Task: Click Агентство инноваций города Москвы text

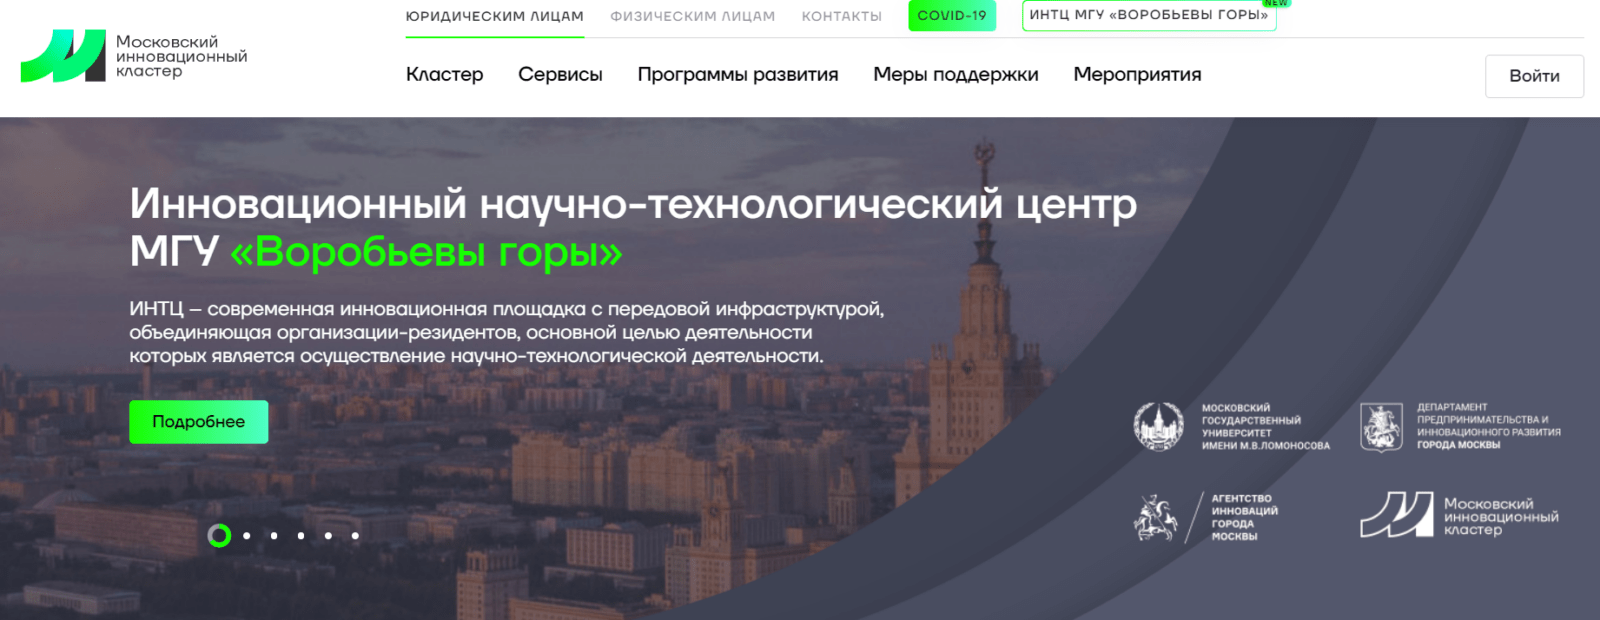Action: 1244,517
